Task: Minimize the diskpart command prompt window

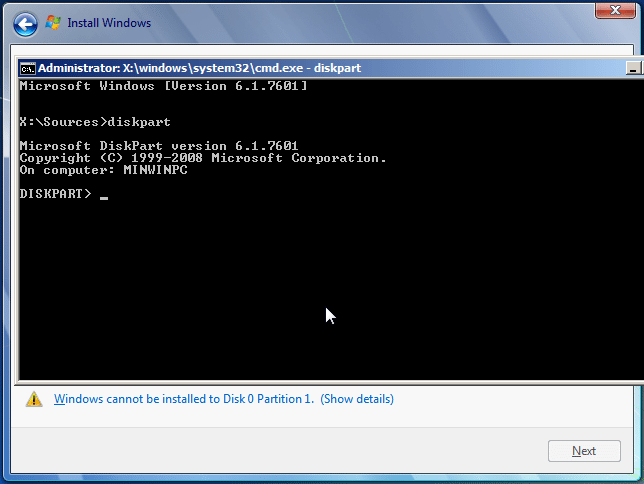Action: pos(633,68)
